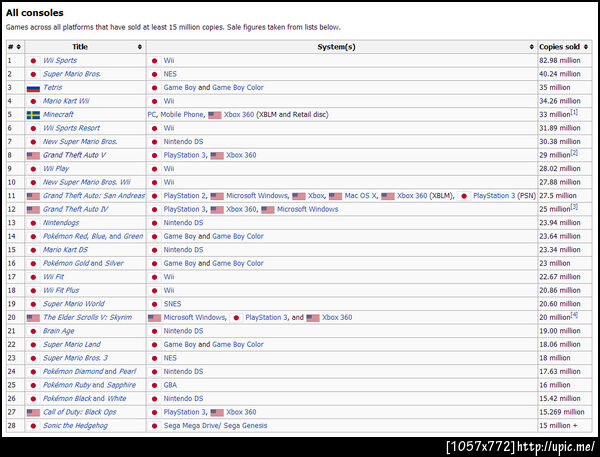Click sort arrows in the Title header

[140, 47]
